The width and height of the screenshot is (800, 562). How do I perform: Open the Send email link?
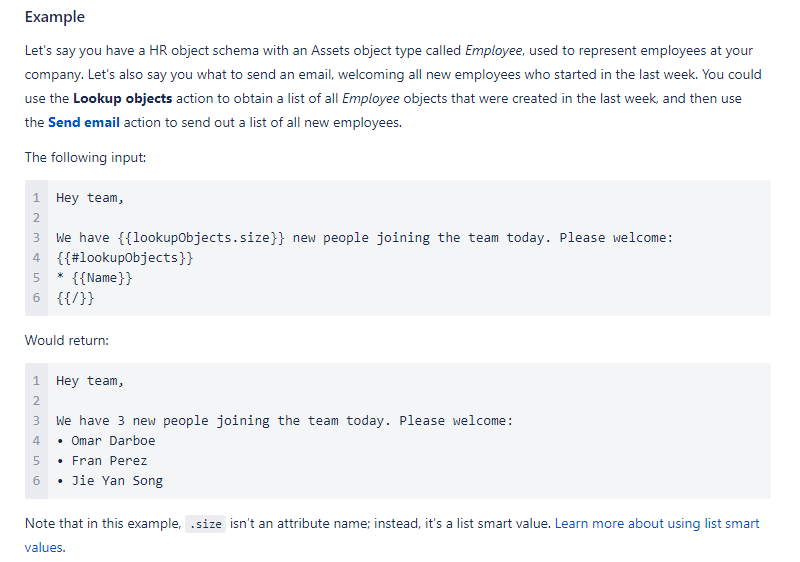84,122
